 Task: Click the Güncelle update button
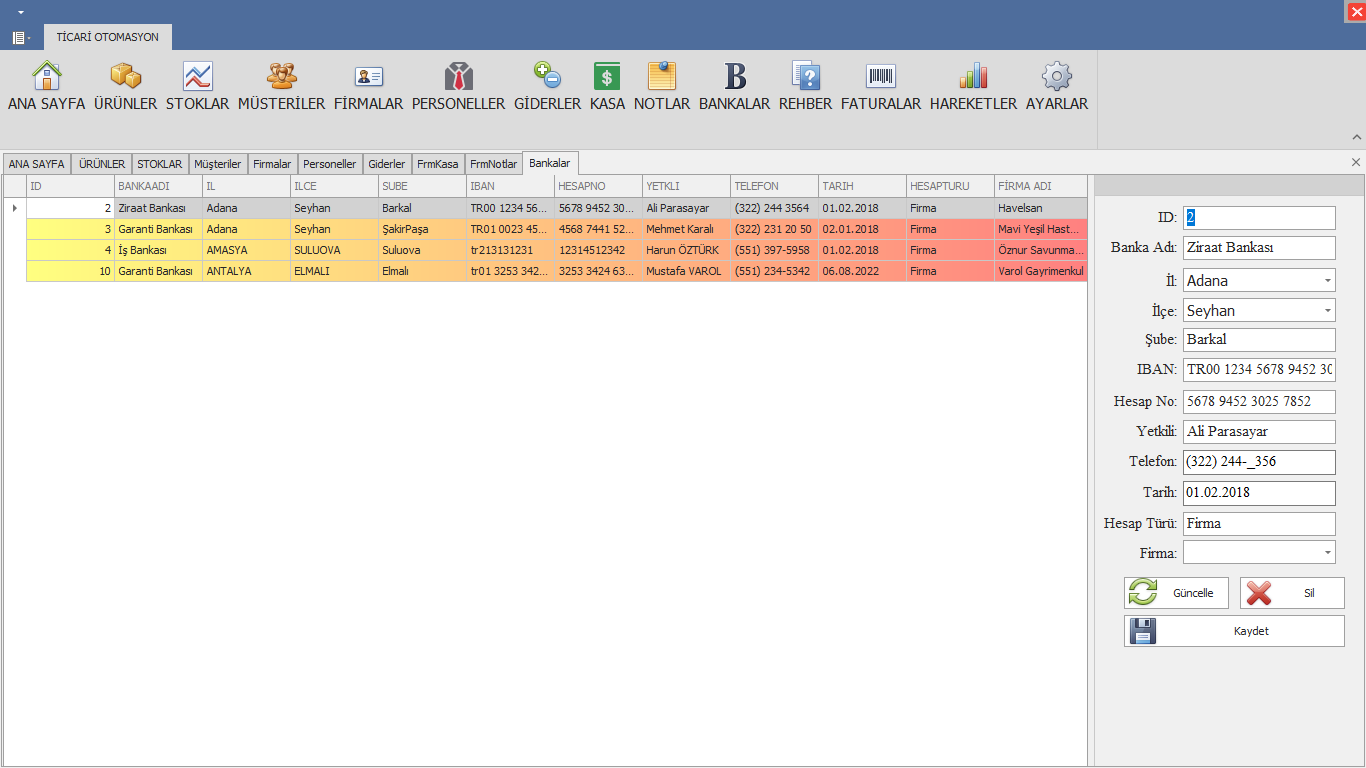(1176, 593)
